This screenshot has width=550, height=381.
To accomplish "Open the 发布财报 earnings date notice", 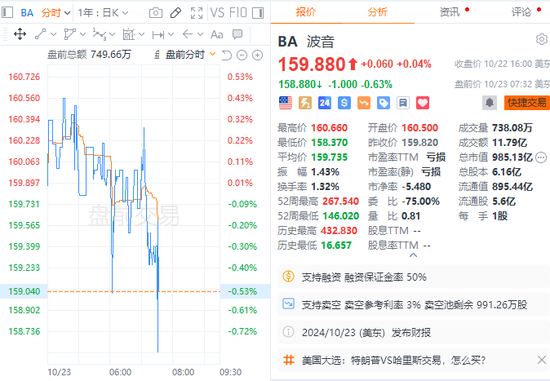I will (414, 332).
